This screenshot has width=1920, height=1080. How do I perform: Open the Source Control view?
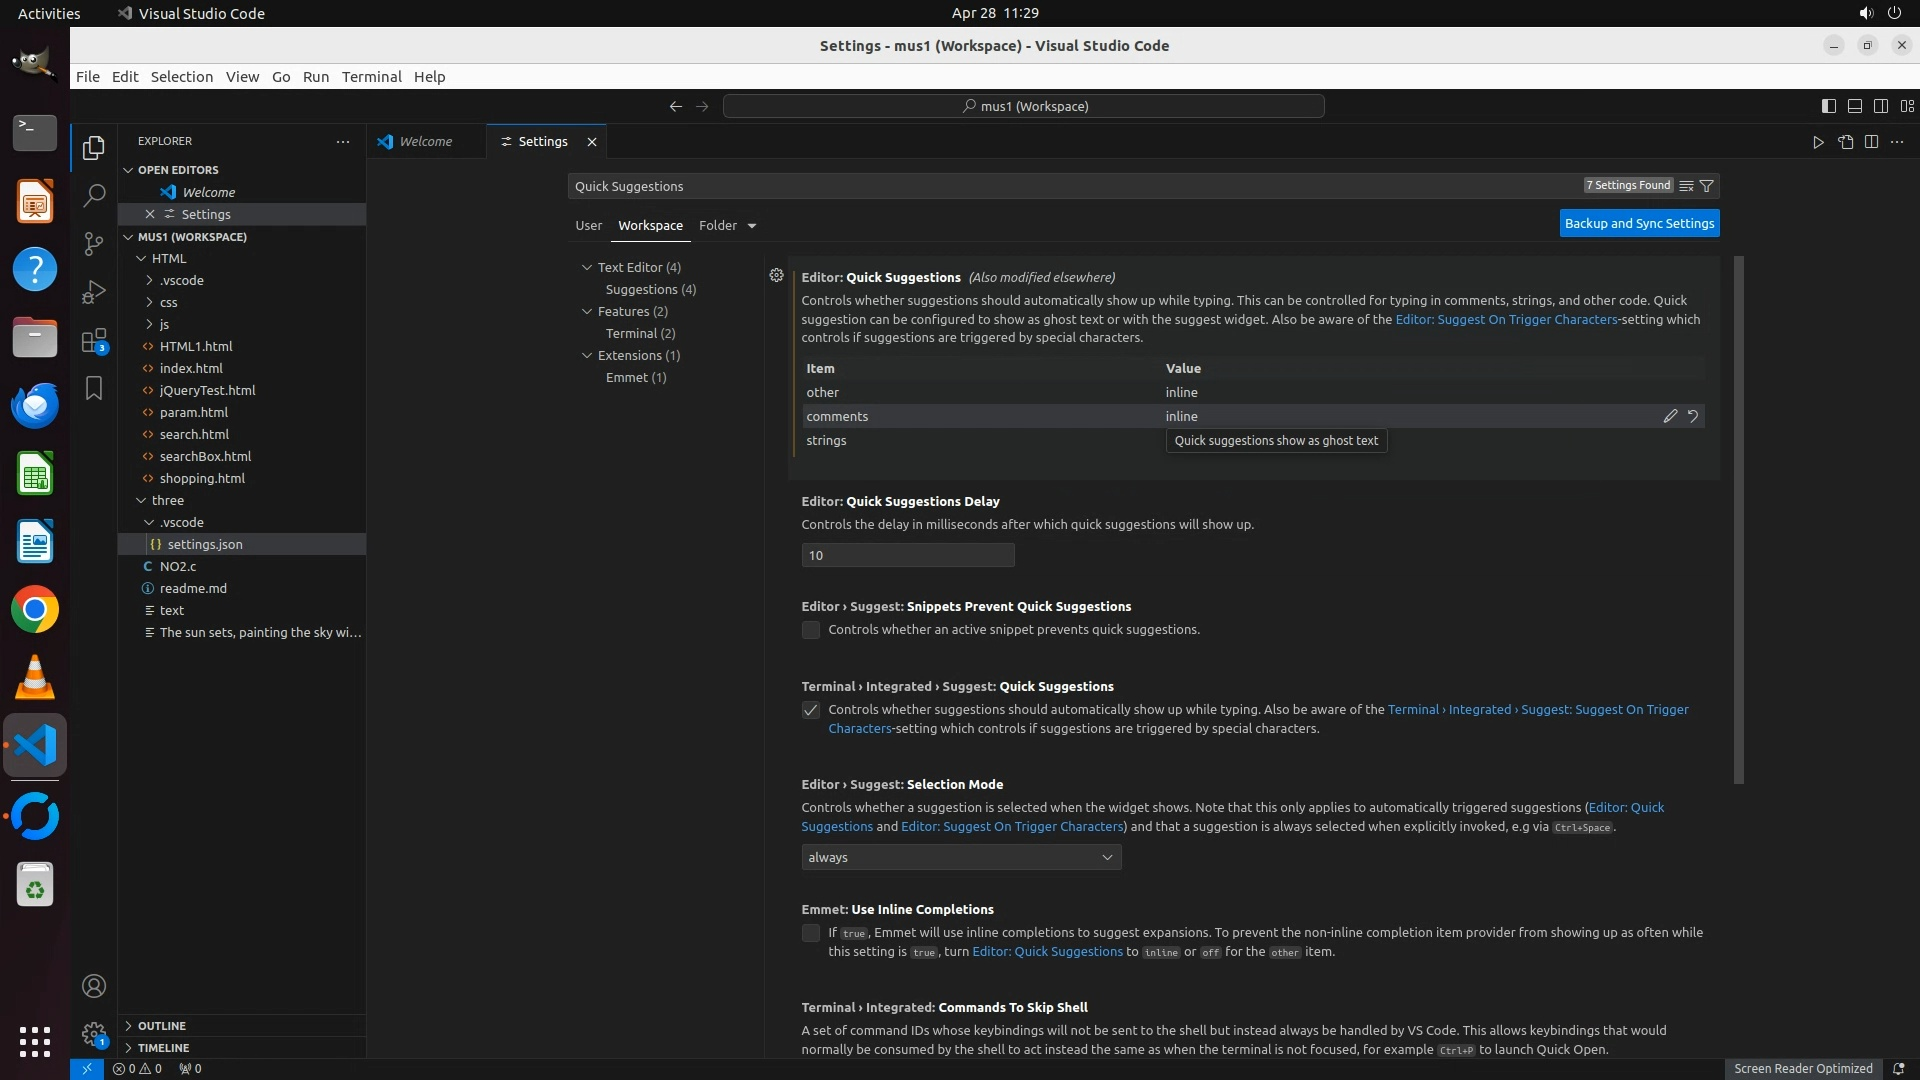tap(94, 243)
